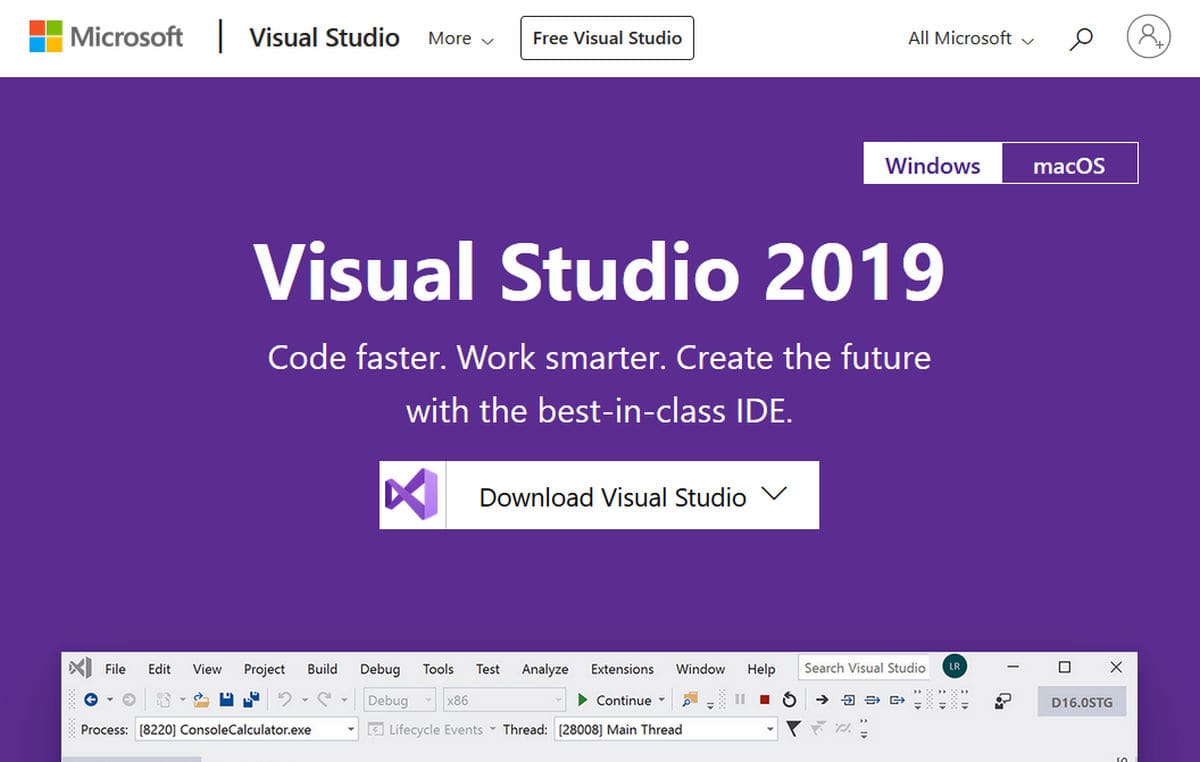
Task: Open the Build menu
Action: point(322,669)
